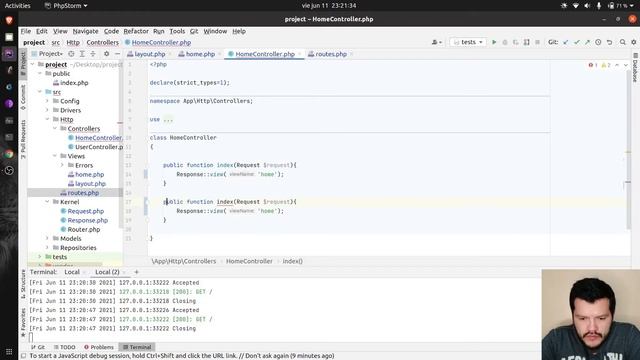This screenshot has width=640, height=360.
Task: Click the Debug bug icon in the toolbar
Action: pyautogui.click(x=505, y=42)
